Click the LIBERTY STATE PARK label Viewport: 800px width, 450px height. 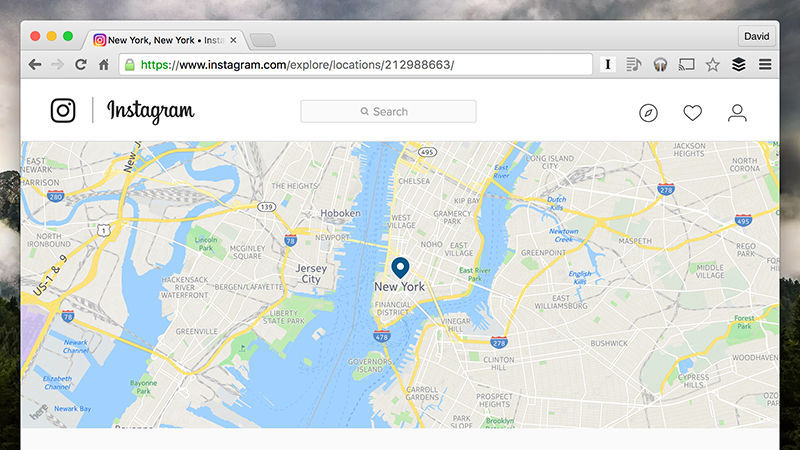pyautogui.click(x=284, y=317)
